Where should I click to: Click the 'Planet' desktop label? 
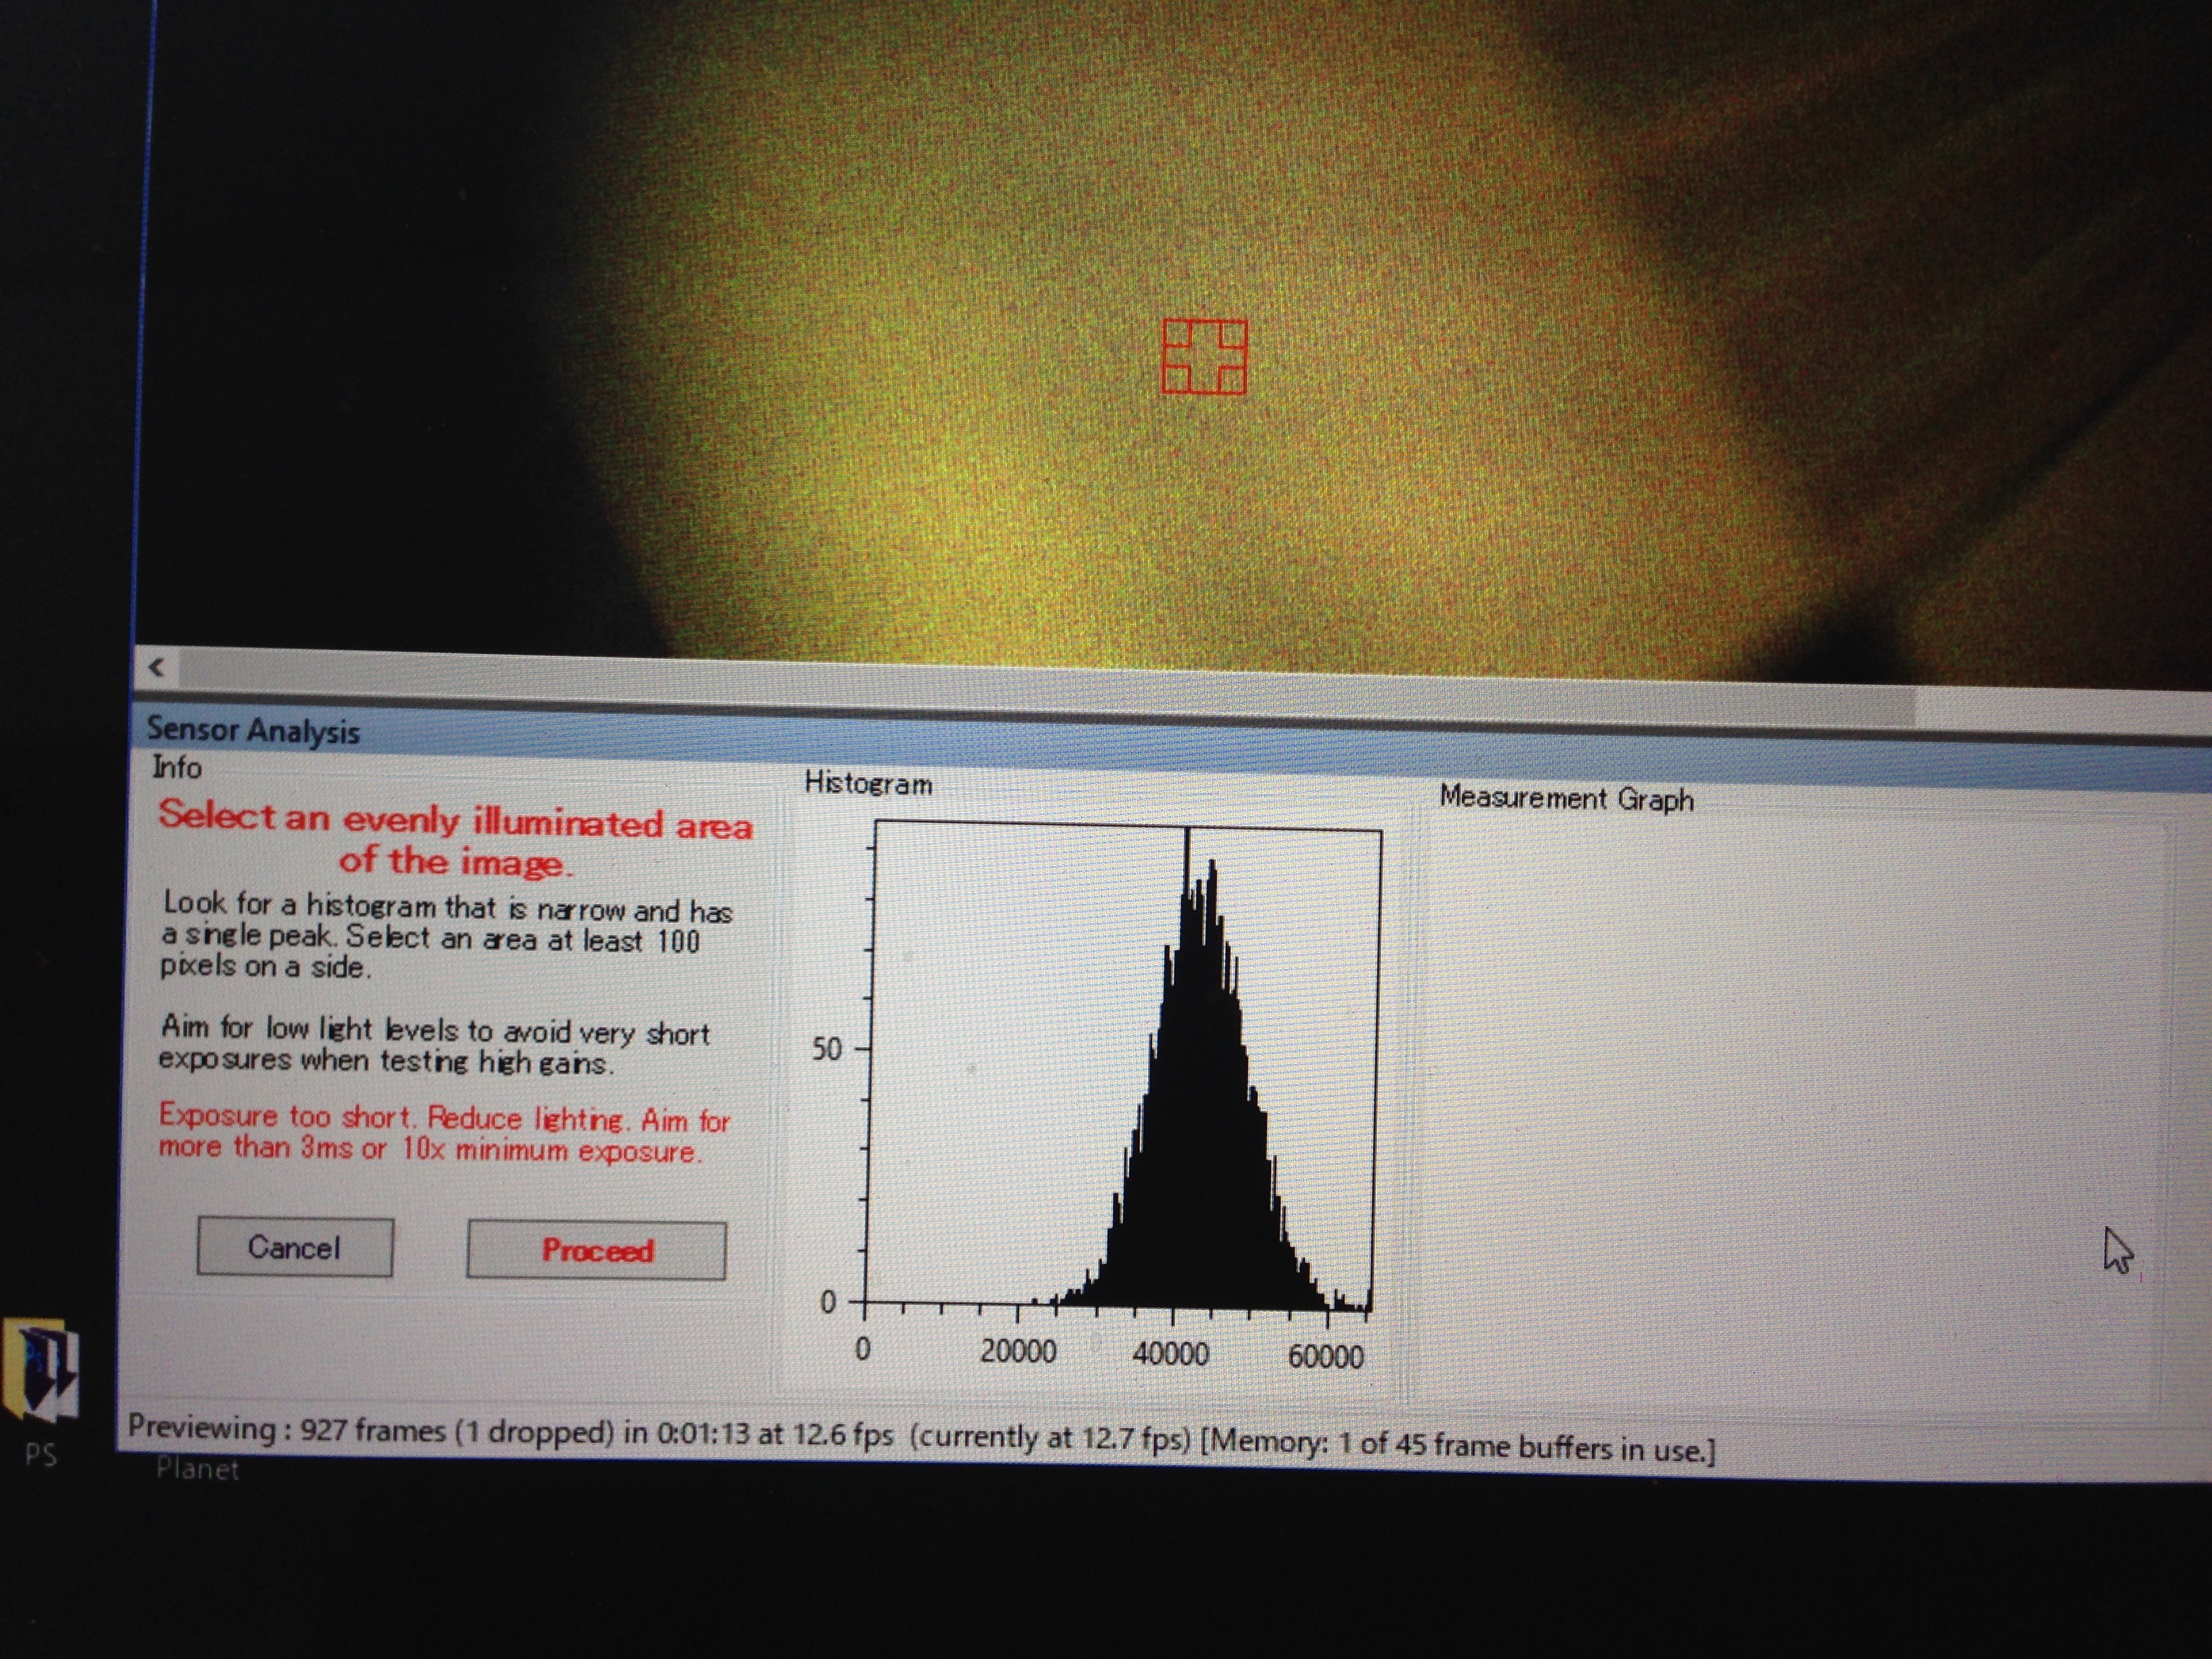click(197, 1469)
